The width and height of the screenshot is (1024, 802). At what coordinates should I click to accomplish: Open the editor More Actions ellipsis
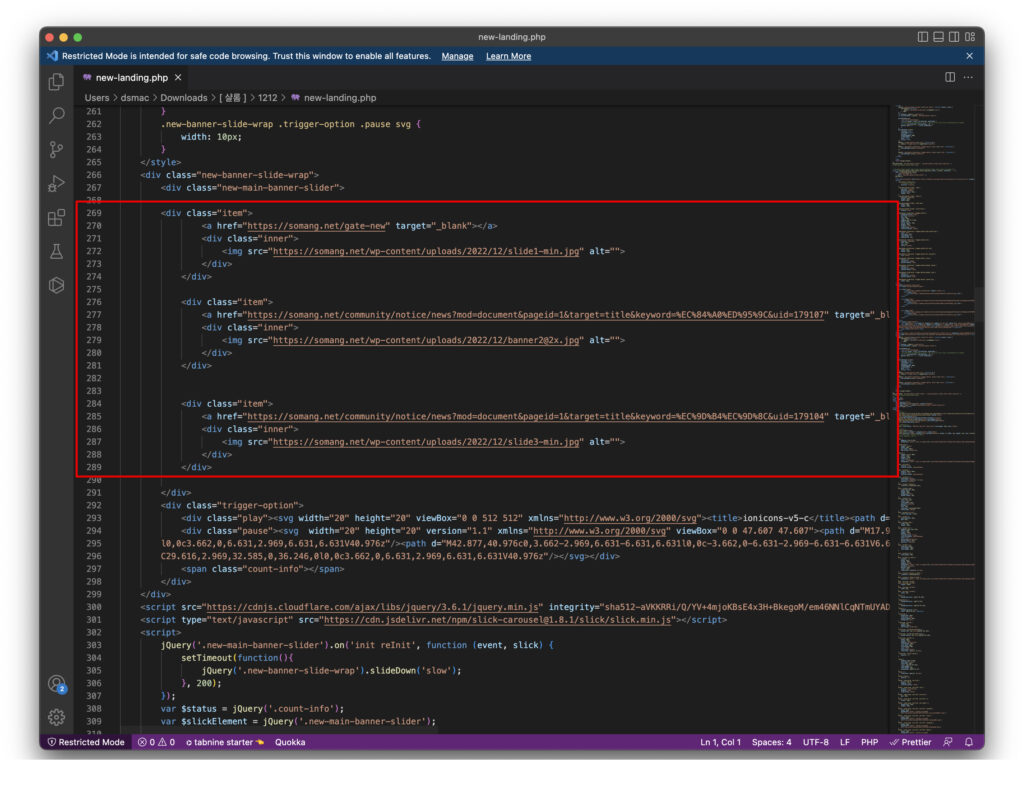(x=968, y=77)
